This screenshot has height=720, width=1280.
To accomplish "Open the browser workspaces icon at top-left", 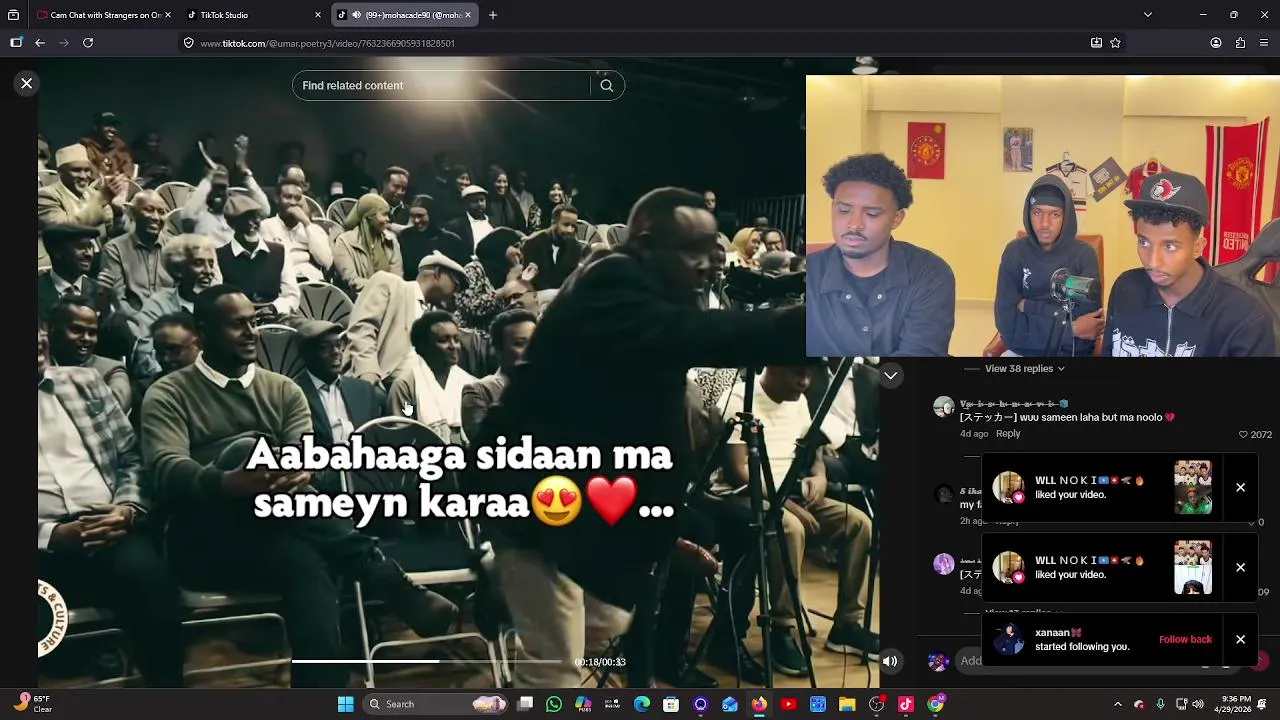I will (x=13, y=15).
